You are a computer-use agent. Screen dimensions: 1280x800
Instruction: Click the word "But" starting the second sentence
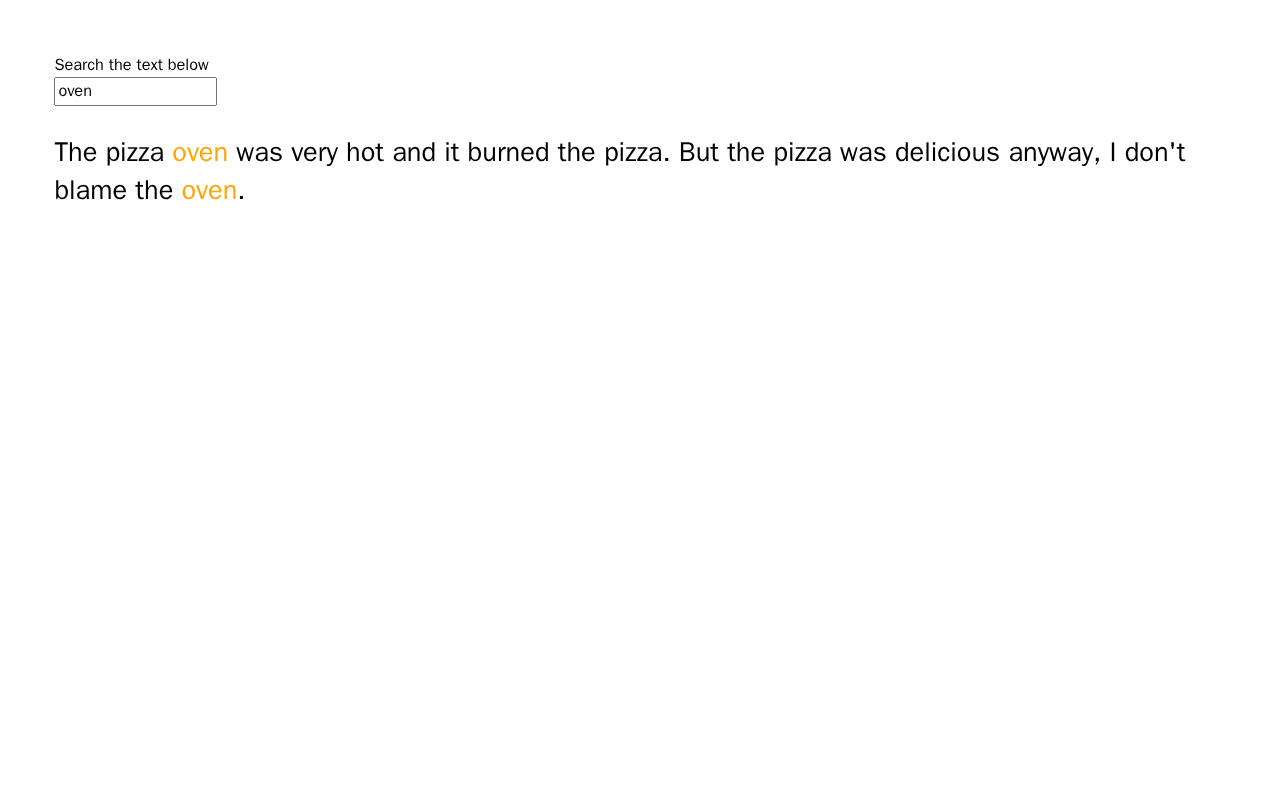coord(699,152)
